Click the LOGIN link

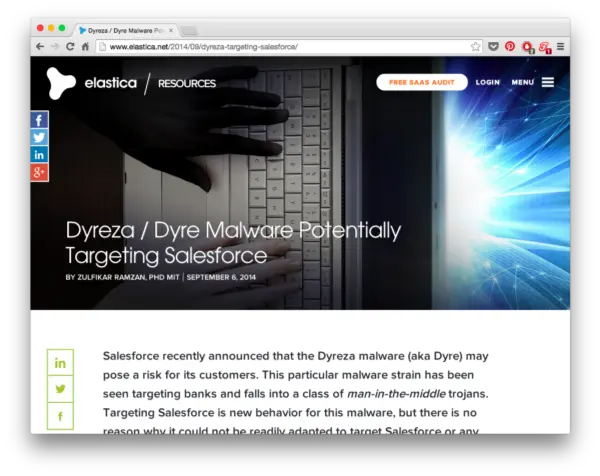click(488, 82)
